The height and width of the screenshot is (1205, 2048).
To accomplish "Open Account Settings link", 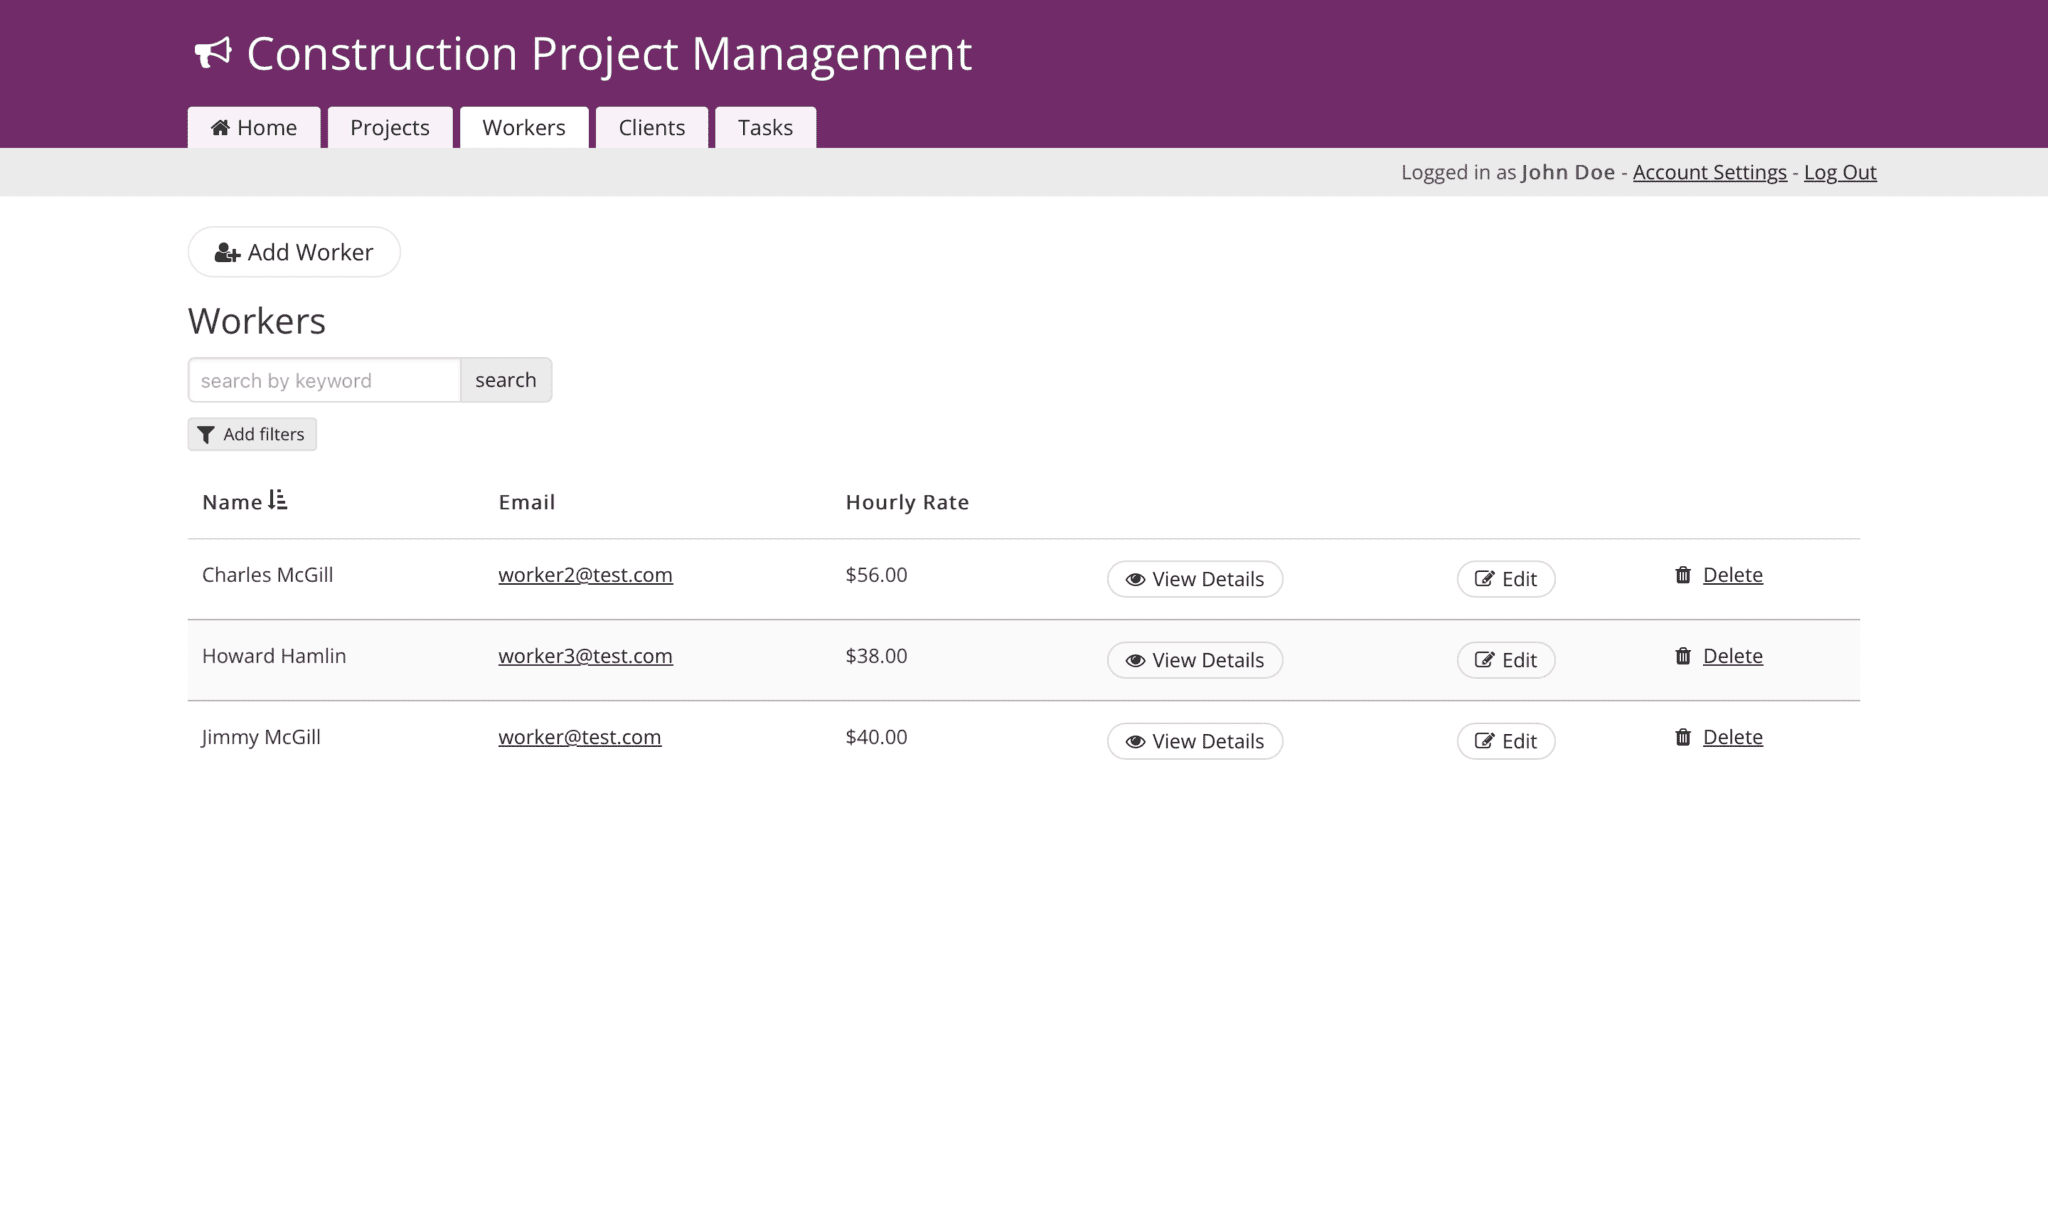I will [1708, 172].
